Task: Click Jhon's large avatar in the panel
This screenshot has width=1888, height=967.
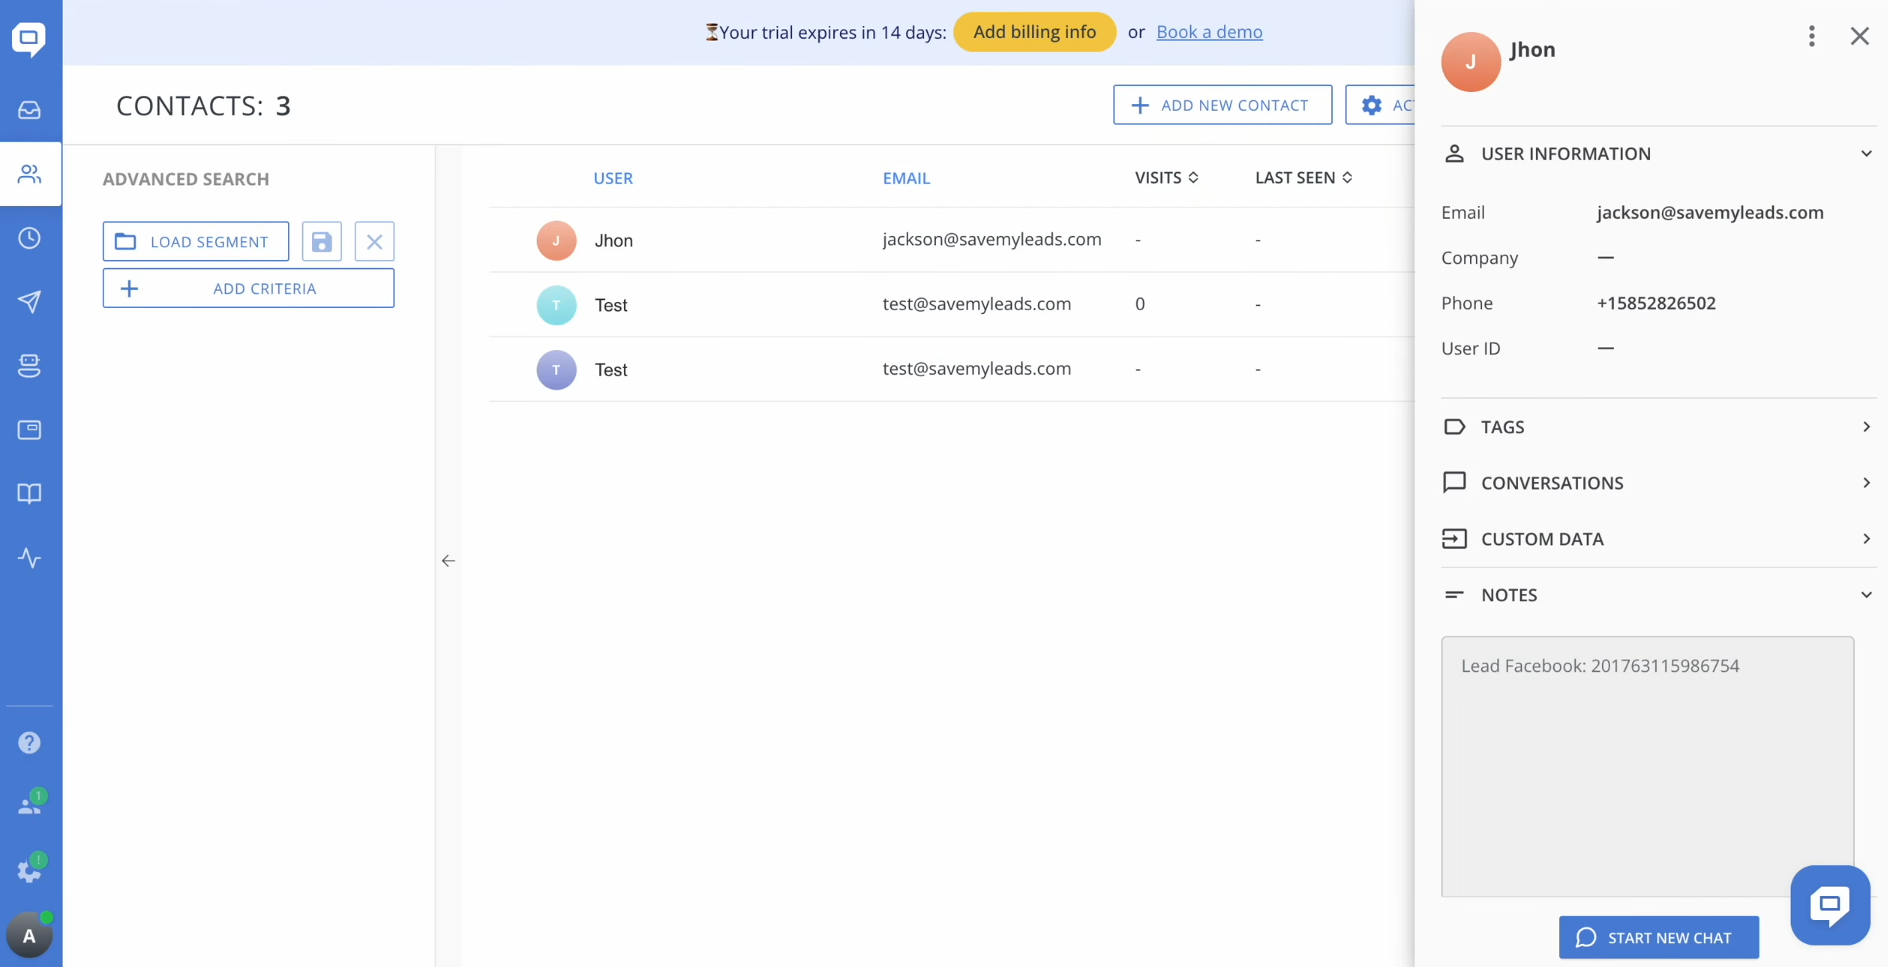Action: [1470, 62]
